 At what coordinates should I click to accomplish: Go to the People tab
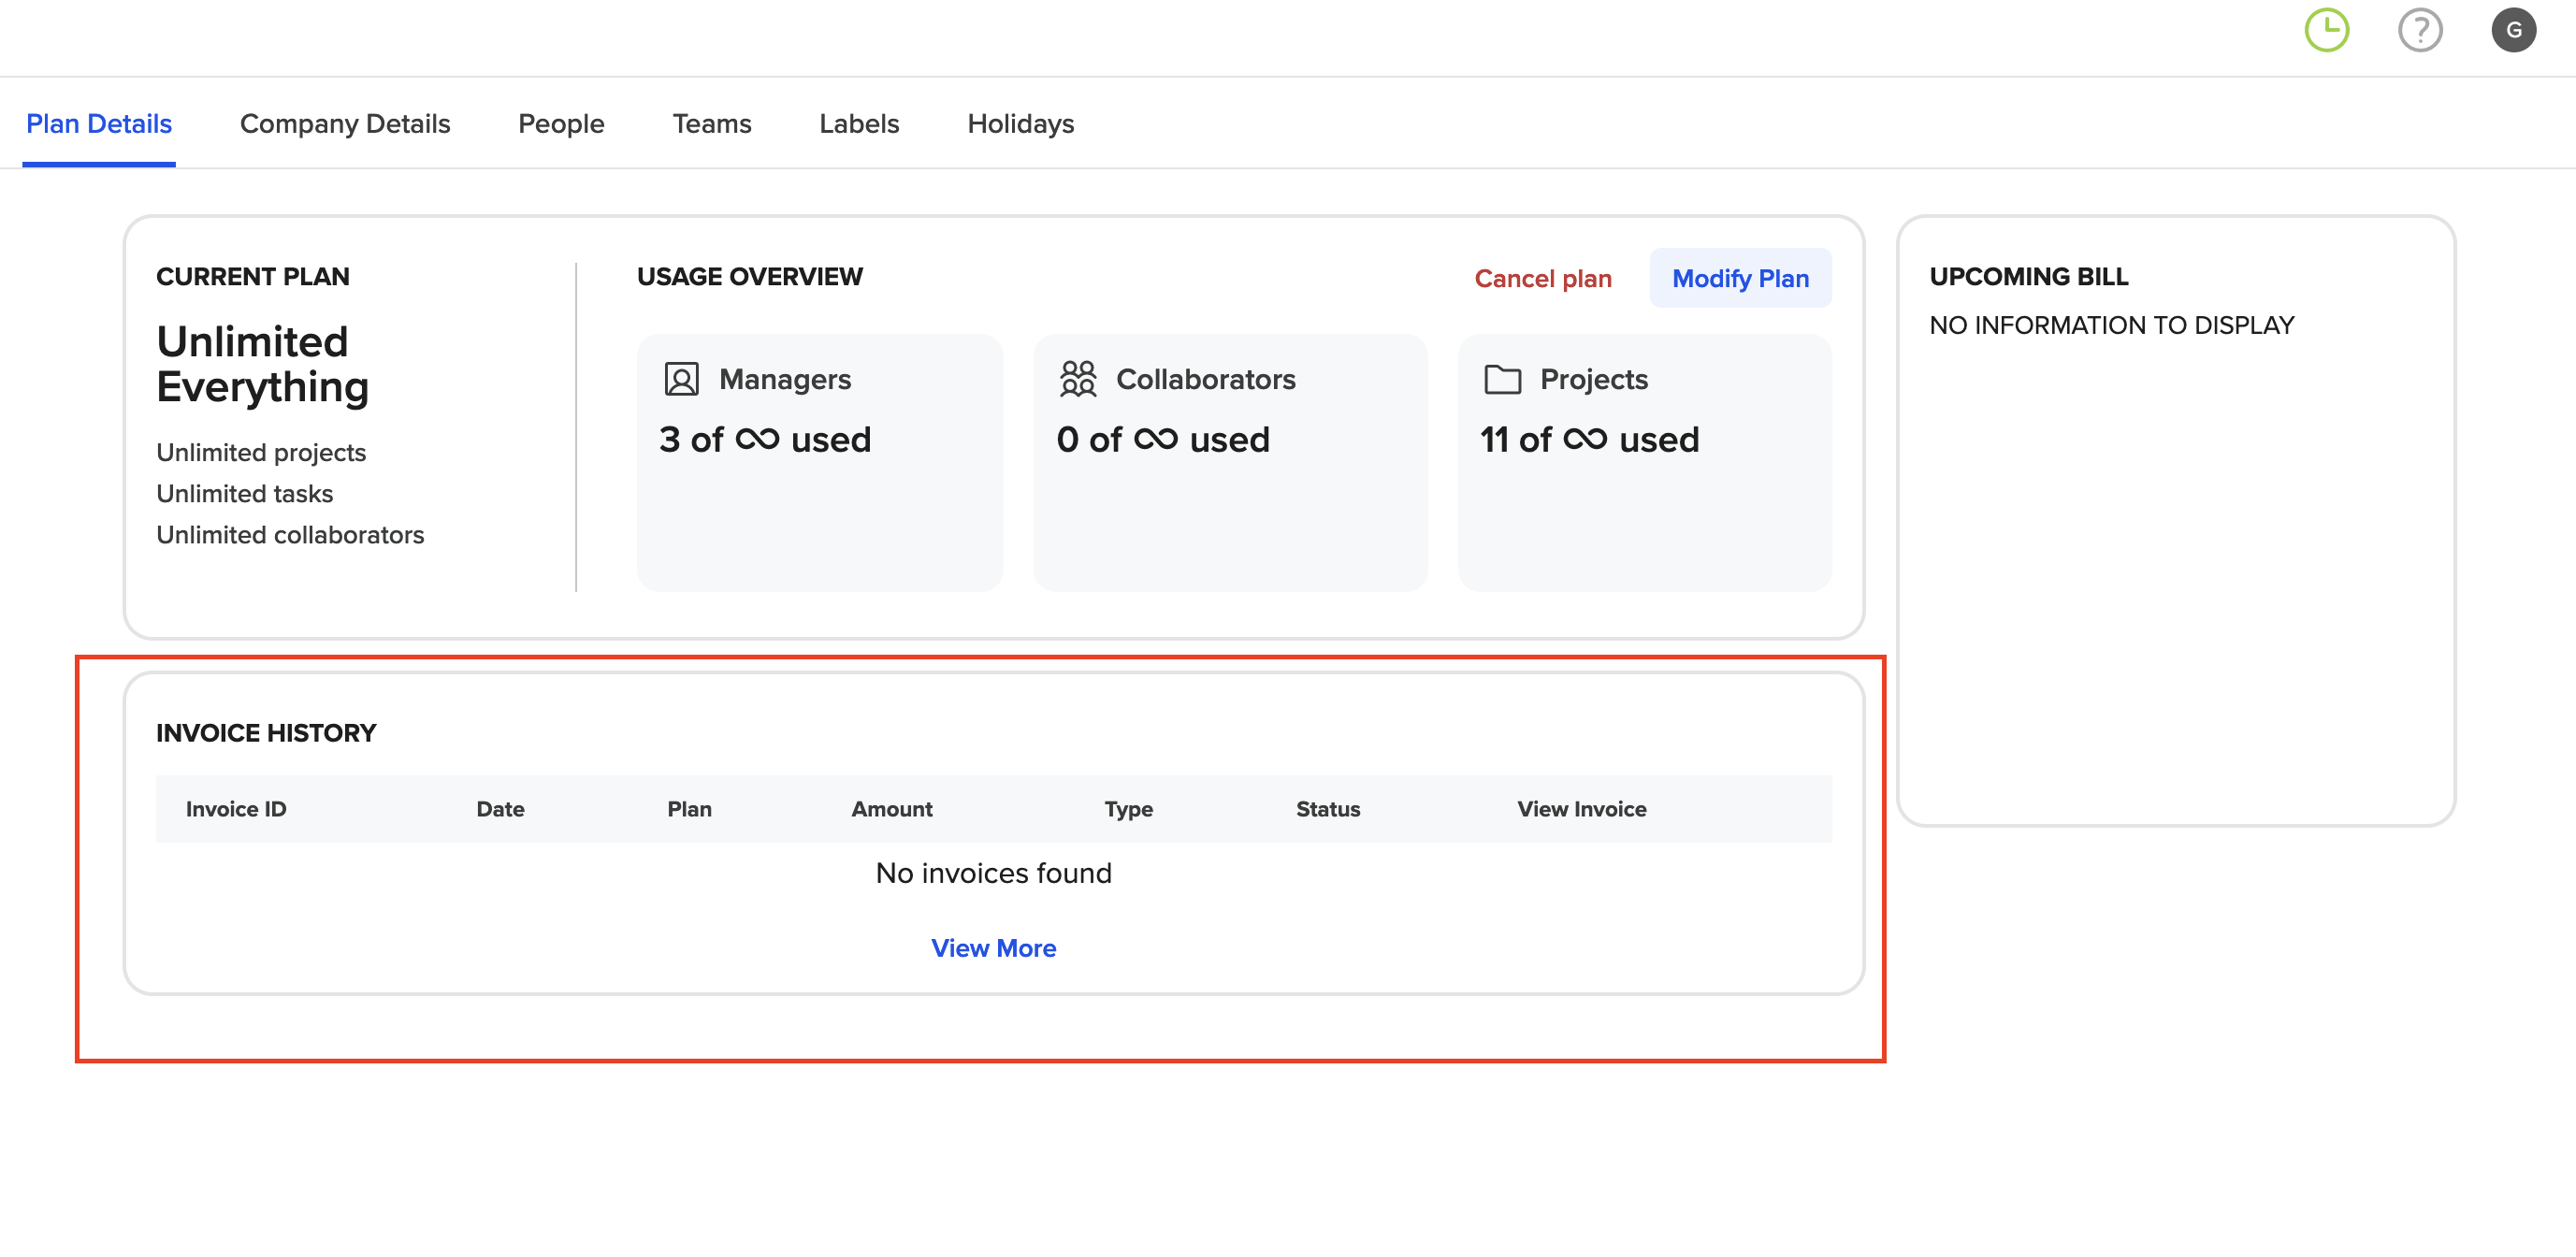tap(561, 124)
